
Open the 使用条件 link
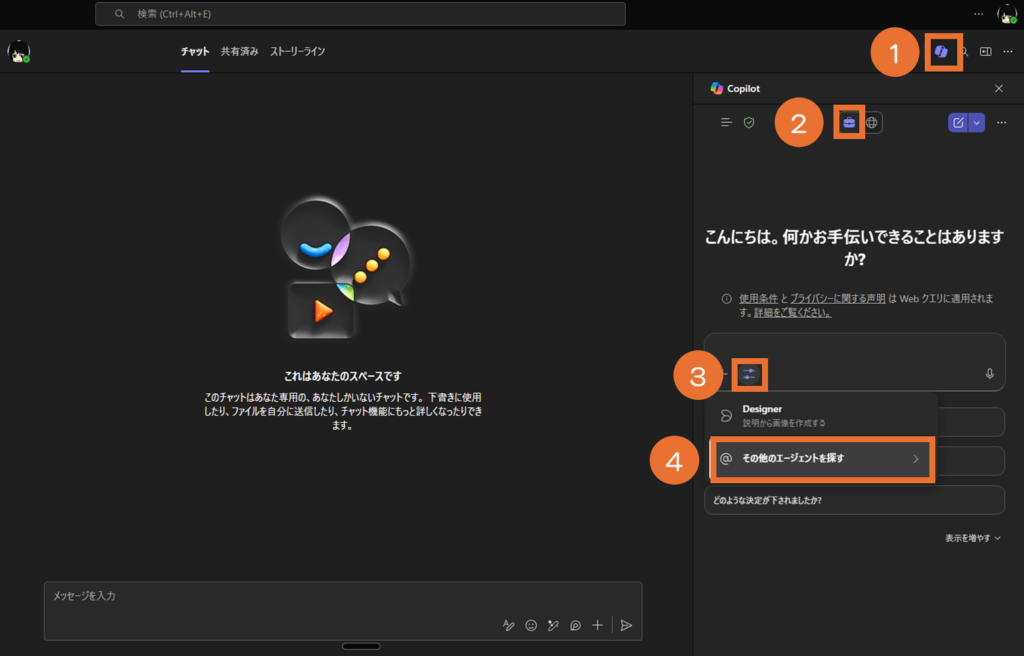(759, 298)
